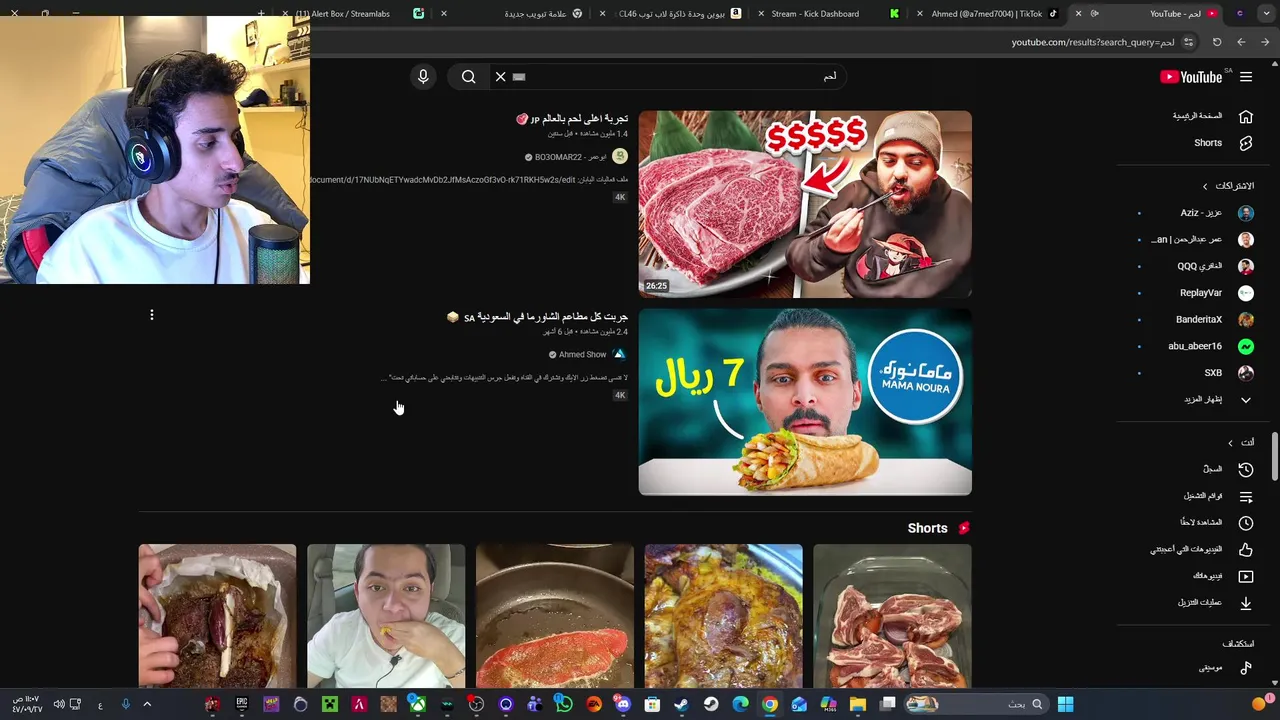
Task: Open Windows Start button
Action: pyautogui.click(x=1065, y=704)
